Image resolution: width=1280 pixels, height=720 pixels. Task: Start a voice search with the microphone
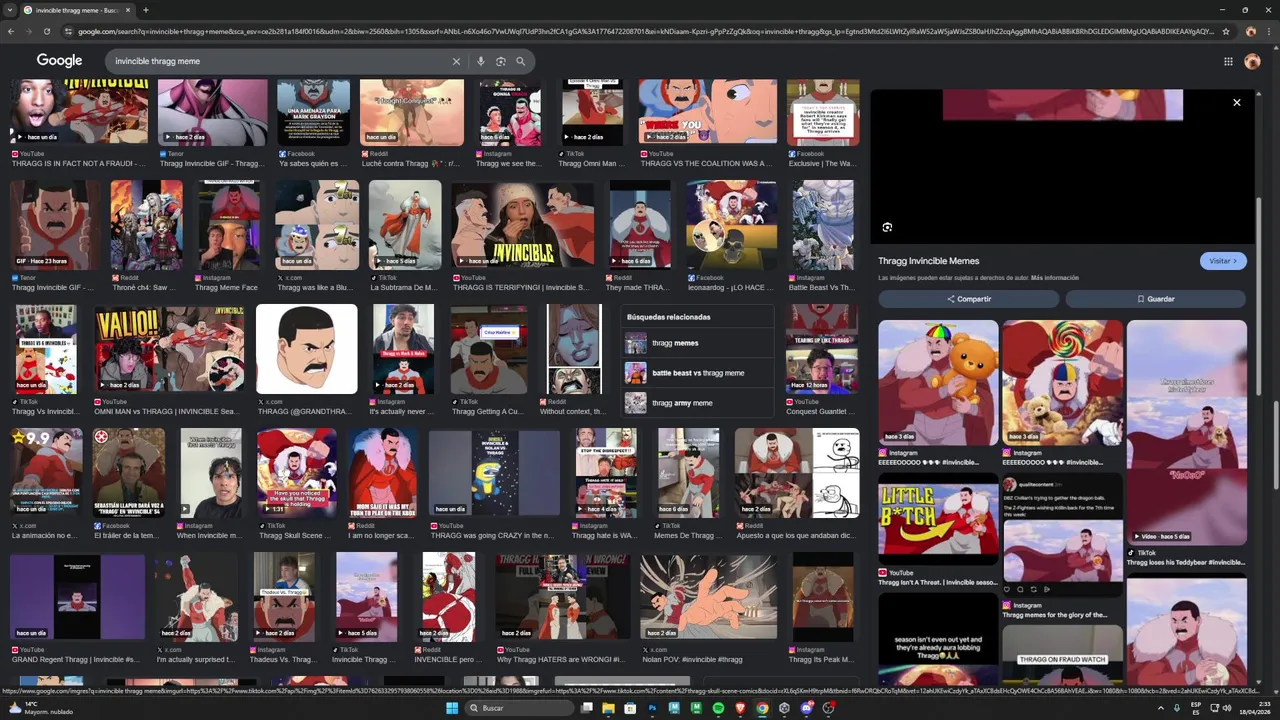pyautogui.click(x=481, y=61)
